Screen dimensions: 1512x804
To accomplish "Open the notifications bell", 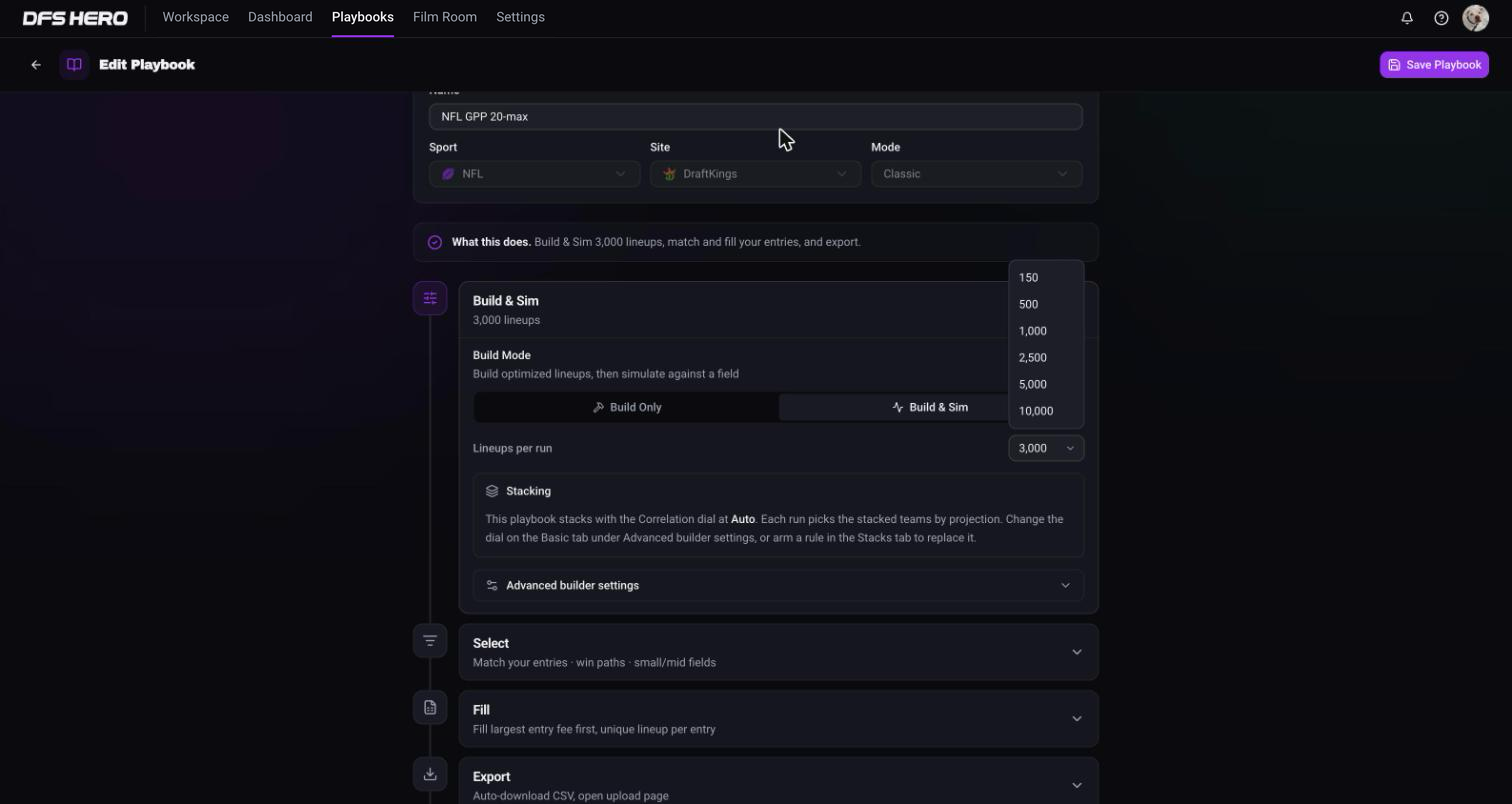I will [x=1407, y=18].
